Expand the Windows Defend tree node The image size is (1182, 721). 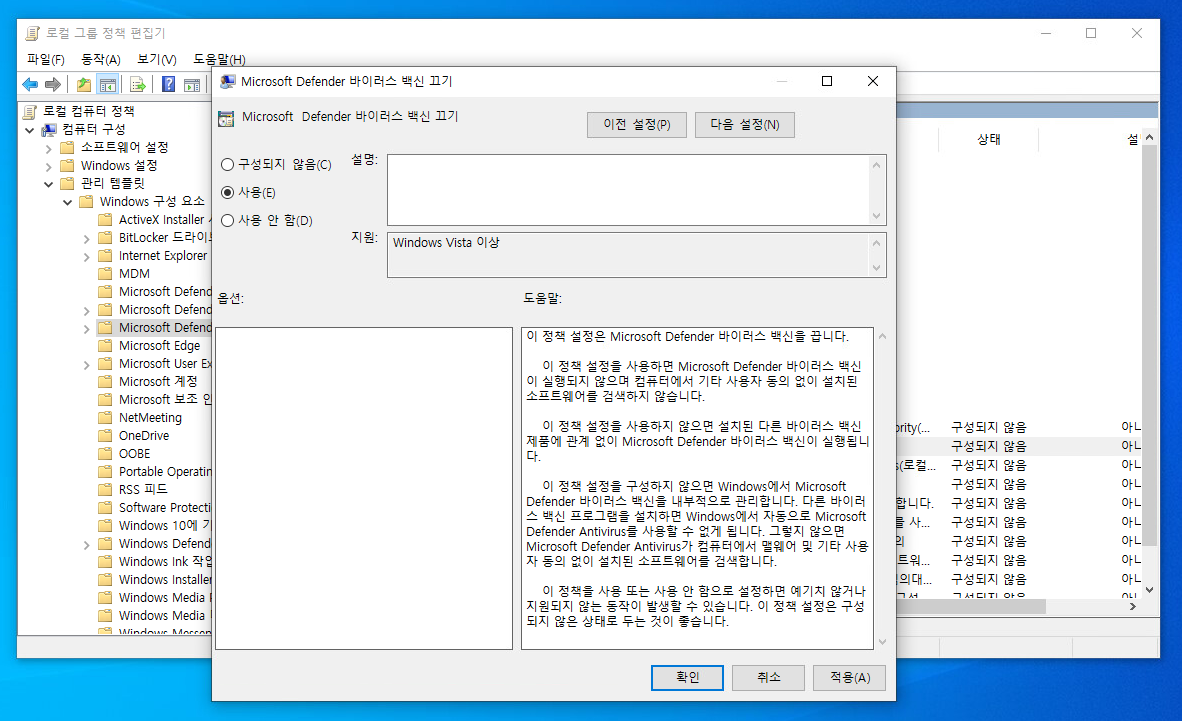point(86,545)
